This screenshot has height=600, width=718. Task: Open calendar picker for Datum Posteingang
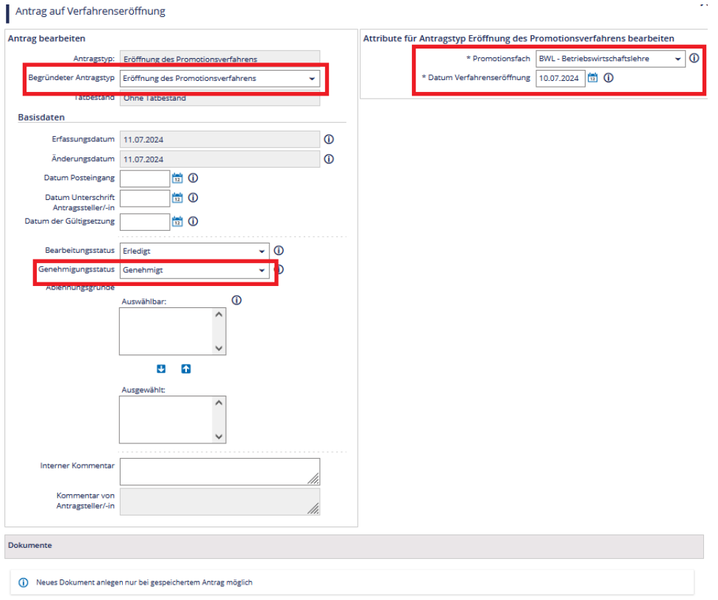178,178
